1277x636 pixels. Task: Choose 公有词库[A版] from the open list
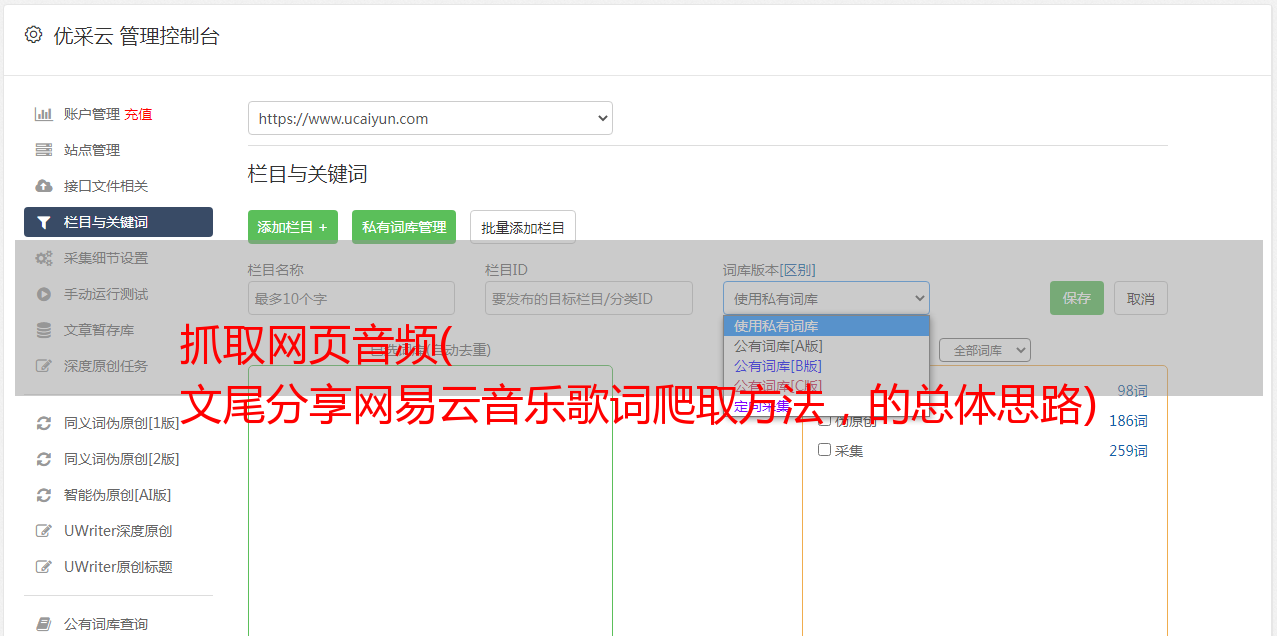click(826, 346)
